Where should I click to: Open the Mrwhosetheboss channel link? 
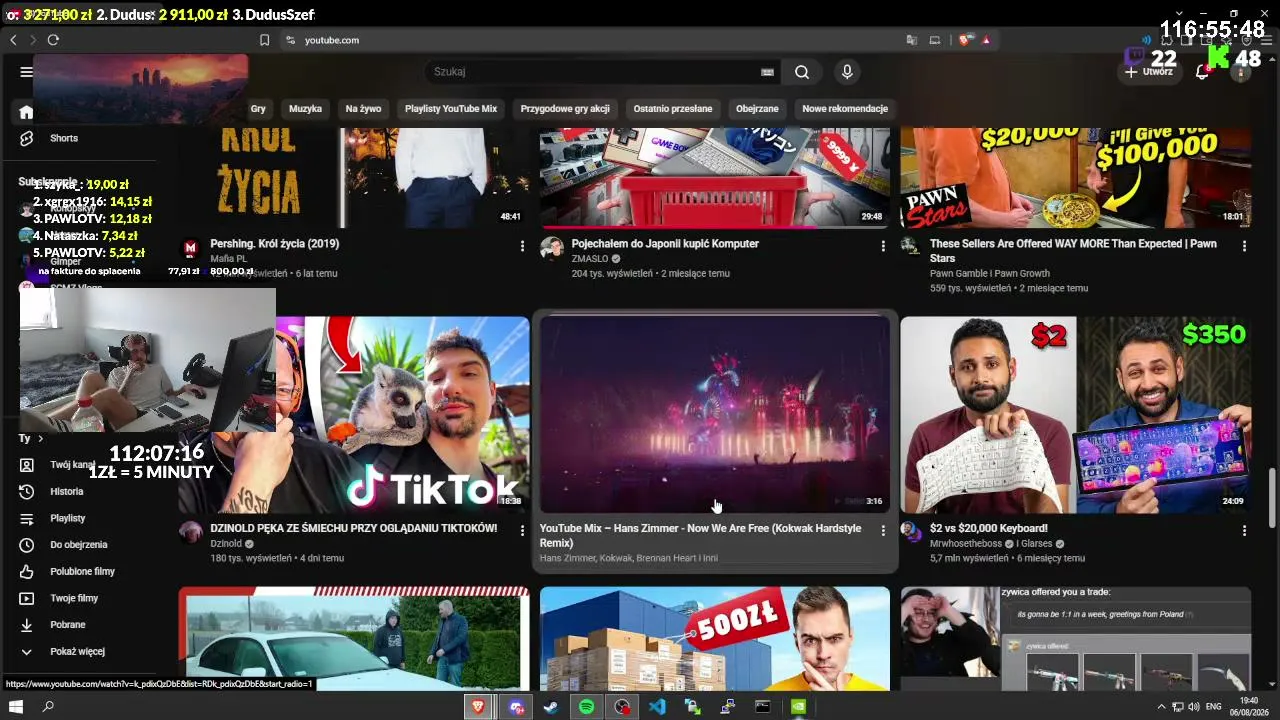click(968, 543)
